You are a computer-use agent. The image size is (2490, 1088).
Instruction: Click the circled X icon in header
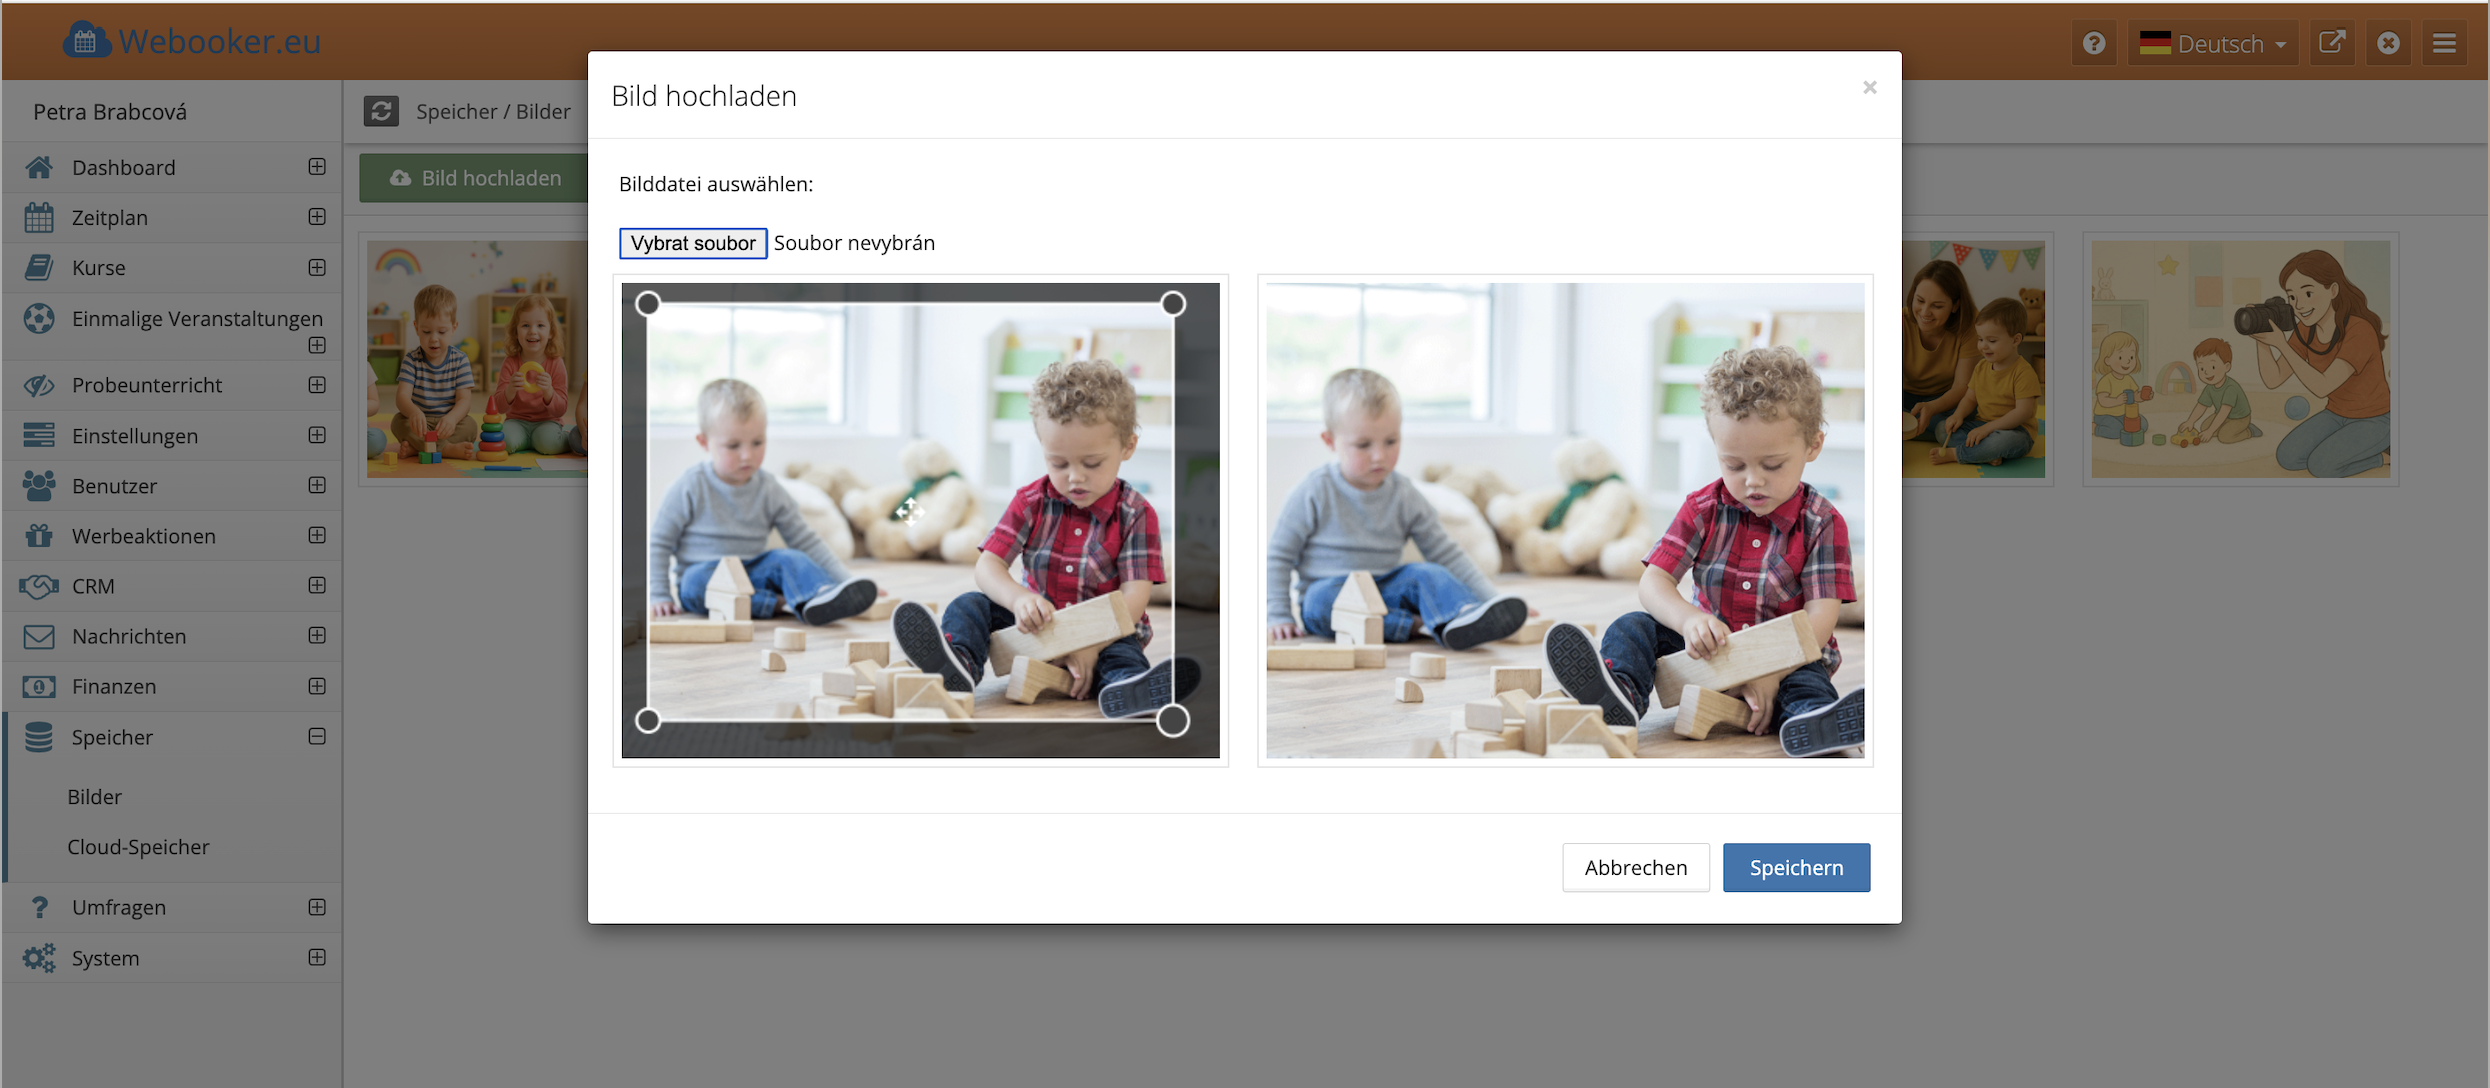point(2388,43)
